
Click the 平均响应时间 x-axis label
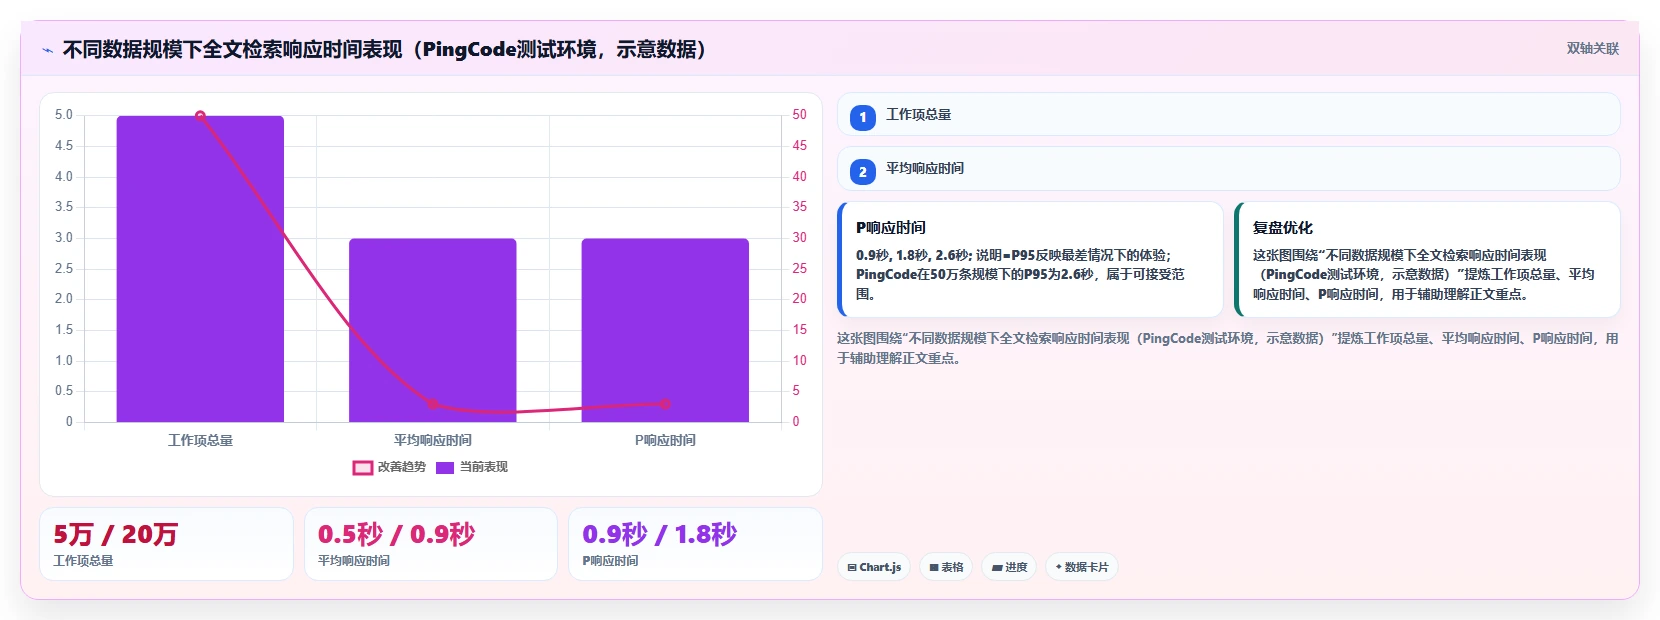(x=433, y=440)
